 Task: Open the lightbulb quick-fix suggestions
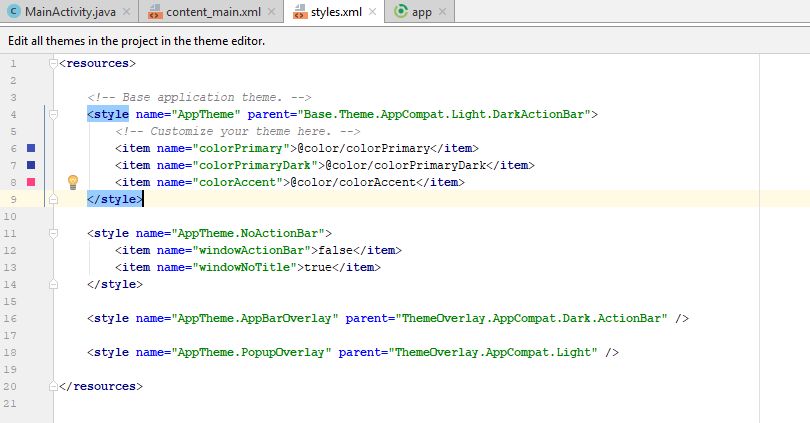coord(73,182)
